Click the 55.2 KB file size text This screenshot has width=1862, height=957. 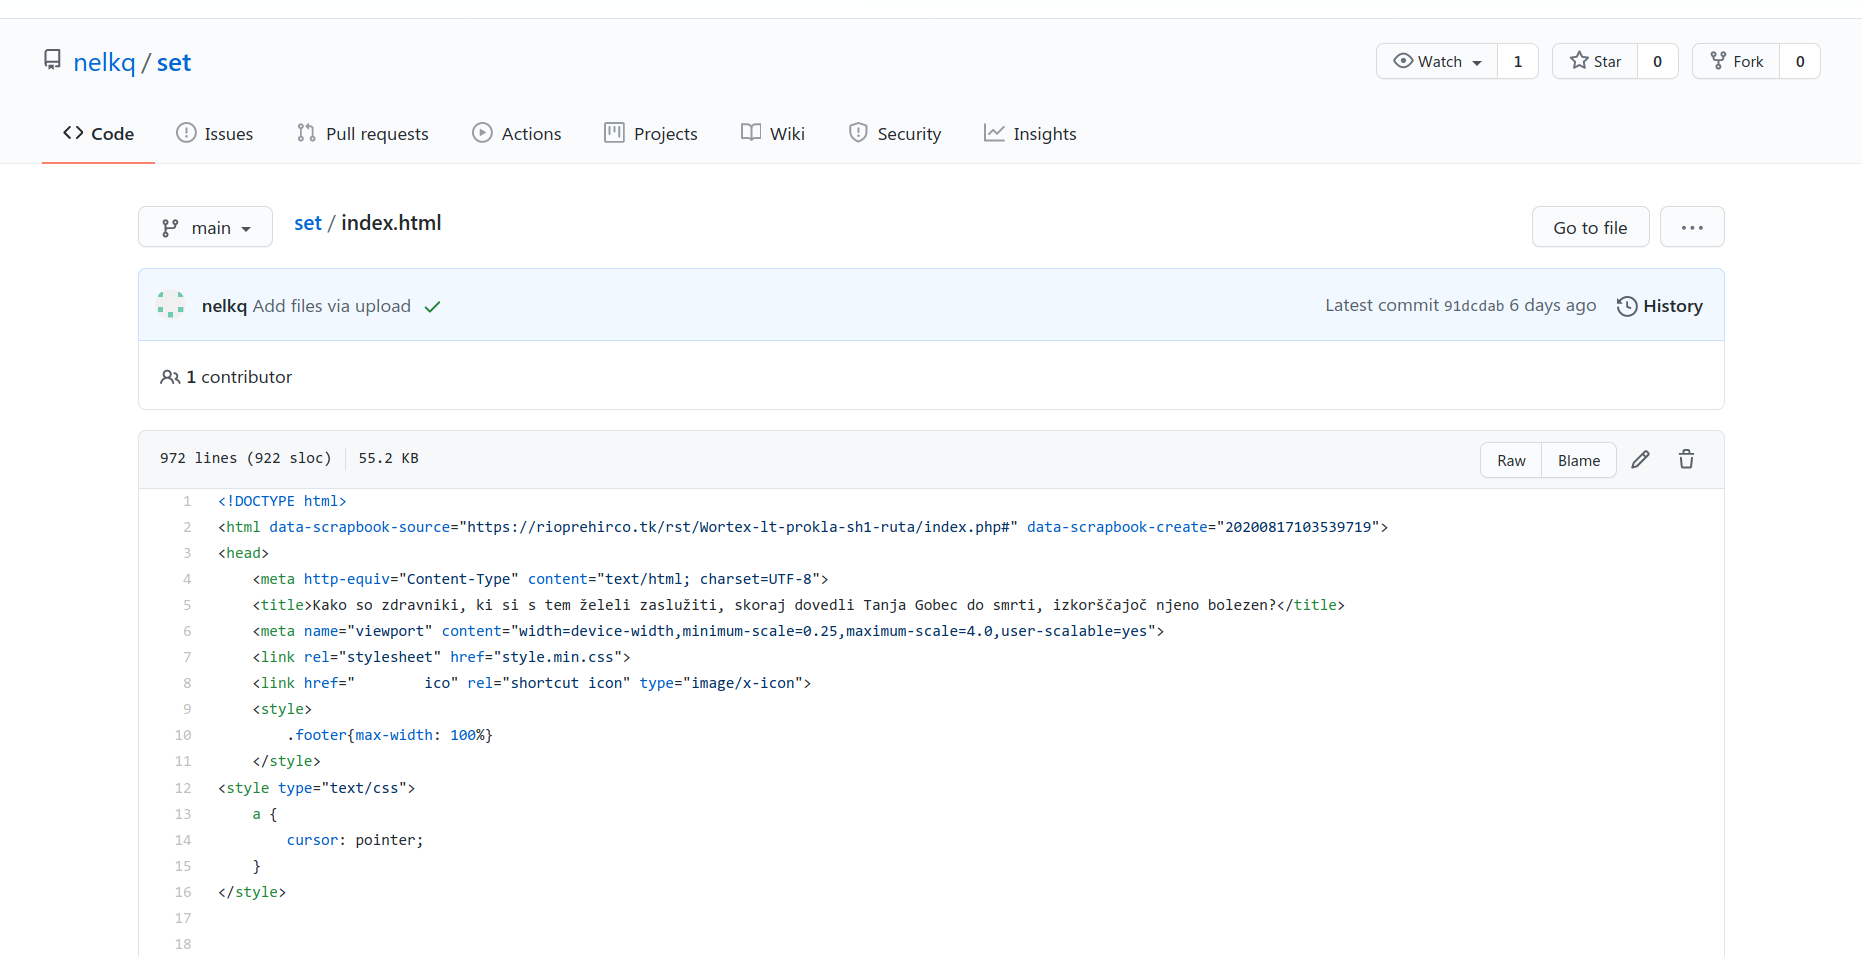pyautogui.click(x=388, y=458)
